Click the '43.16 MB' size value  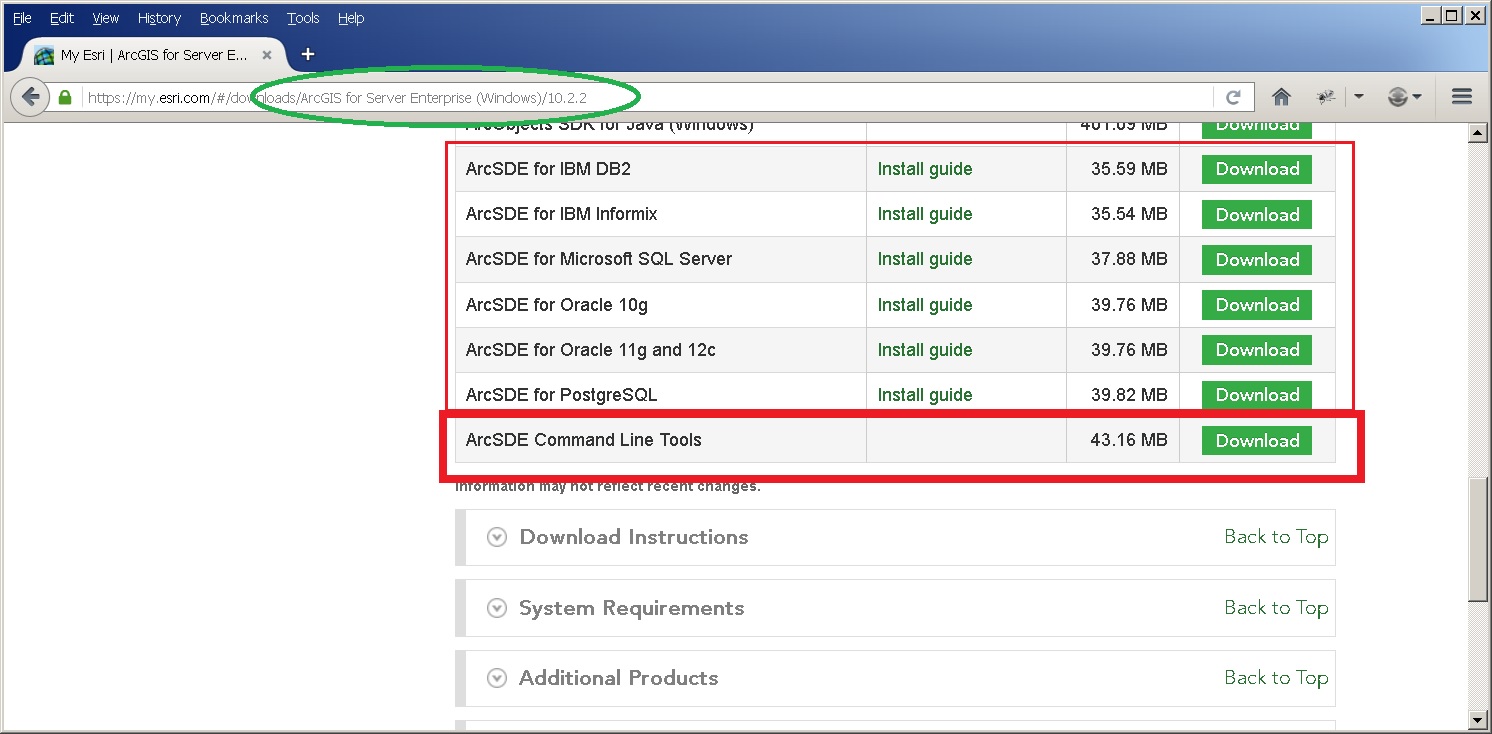click(1129, 440)
